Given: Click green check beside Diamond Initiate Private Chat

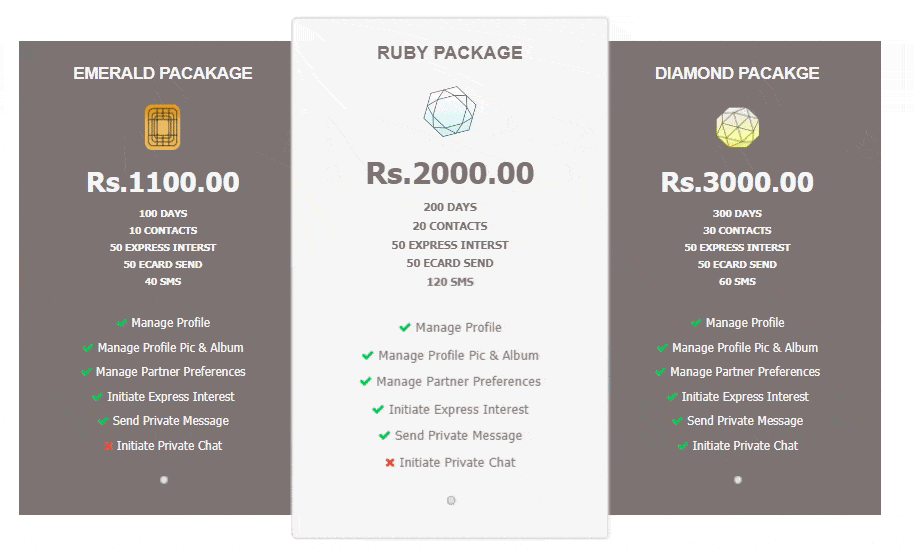Looking at the screenshot, I should [x=683, y=446].
